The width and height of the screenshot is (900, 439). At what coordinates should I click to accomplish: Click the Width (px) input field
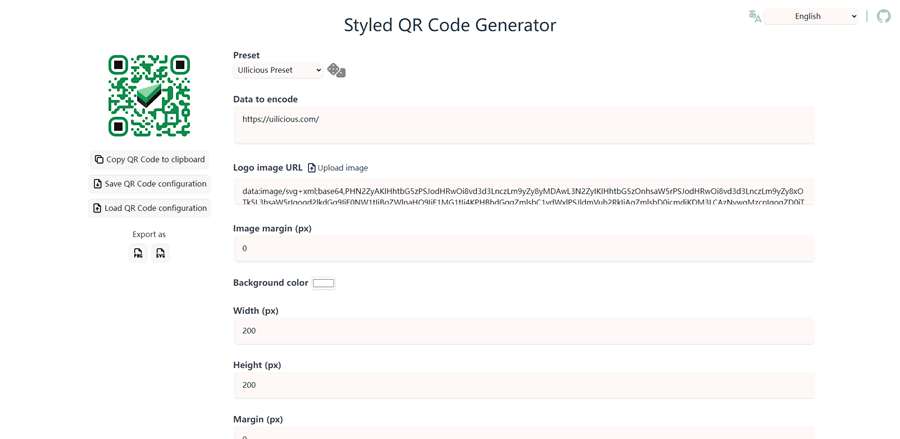point(523,330)
